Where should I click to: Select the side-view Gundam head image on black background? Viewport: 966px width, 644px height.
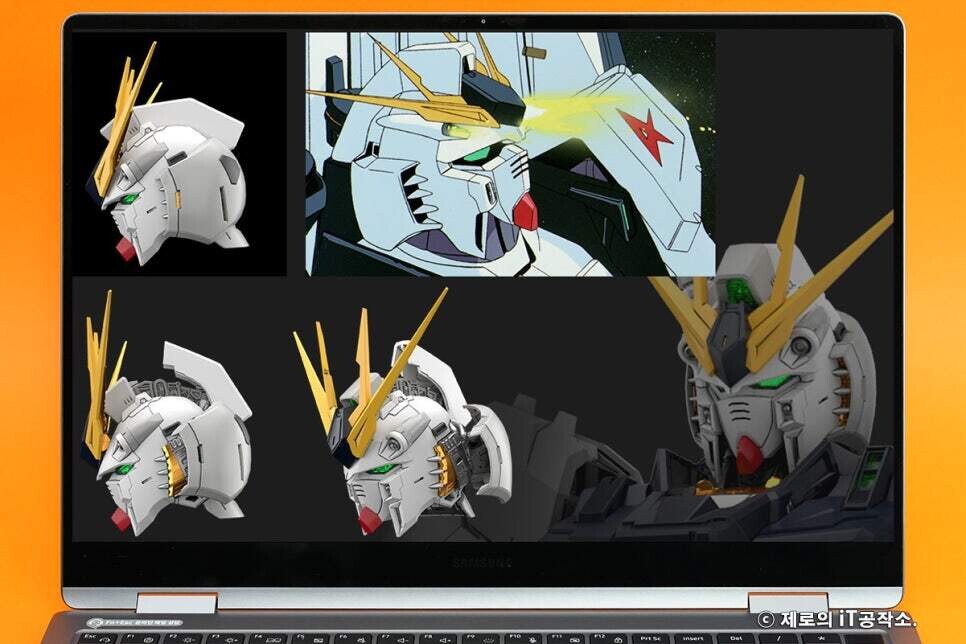point(179,154)
